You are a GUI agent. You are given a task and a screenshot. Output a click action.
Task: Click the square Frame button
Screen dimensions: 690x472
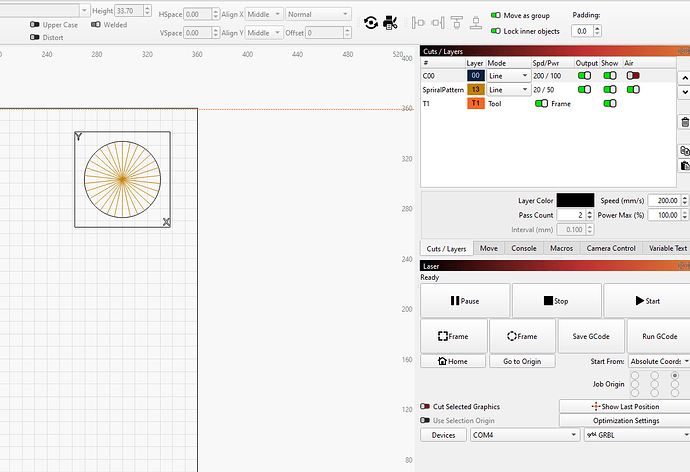coord(454,336)
